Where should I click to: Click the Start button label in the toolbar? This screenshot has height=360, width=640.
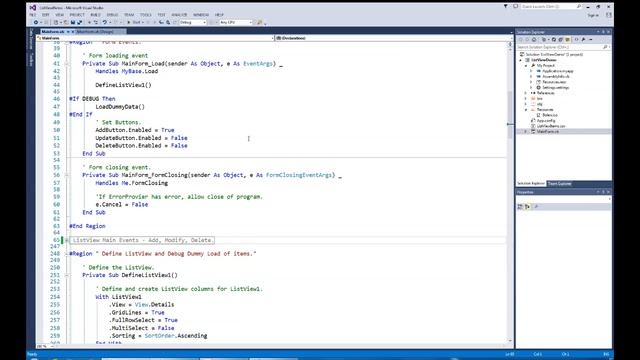point(136,22)
